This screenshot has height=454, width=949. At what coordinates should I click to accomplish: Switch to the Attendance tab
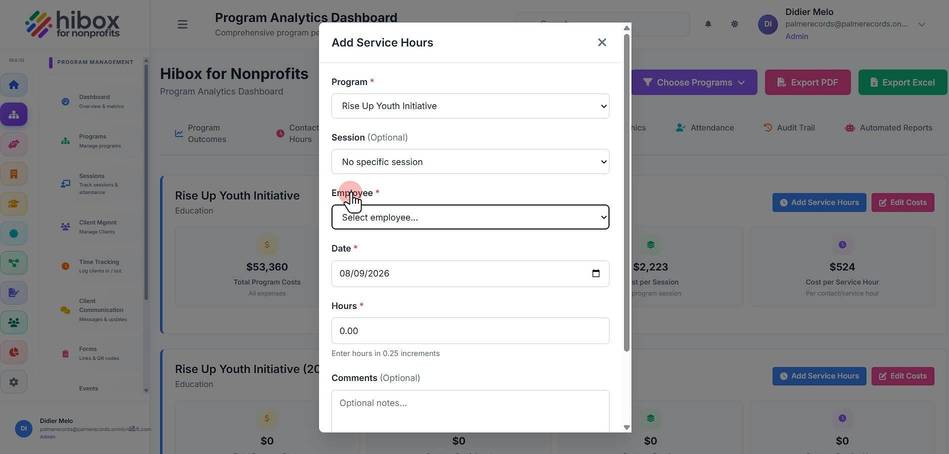point(704,128)
